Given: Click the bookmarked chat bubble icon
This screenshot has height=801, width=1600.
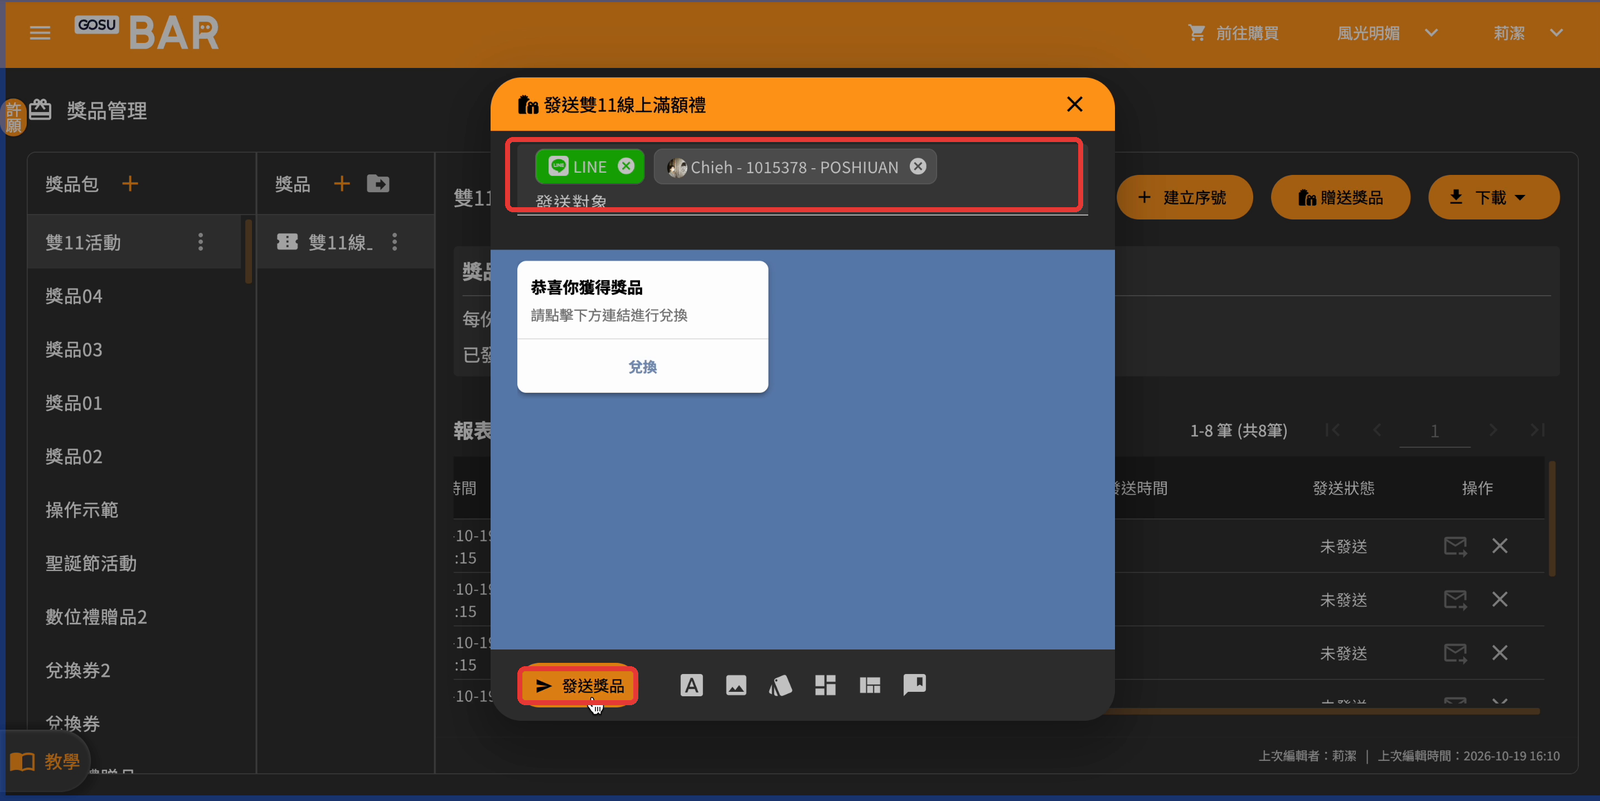Looking at the screenshot, I should (914, 685).
